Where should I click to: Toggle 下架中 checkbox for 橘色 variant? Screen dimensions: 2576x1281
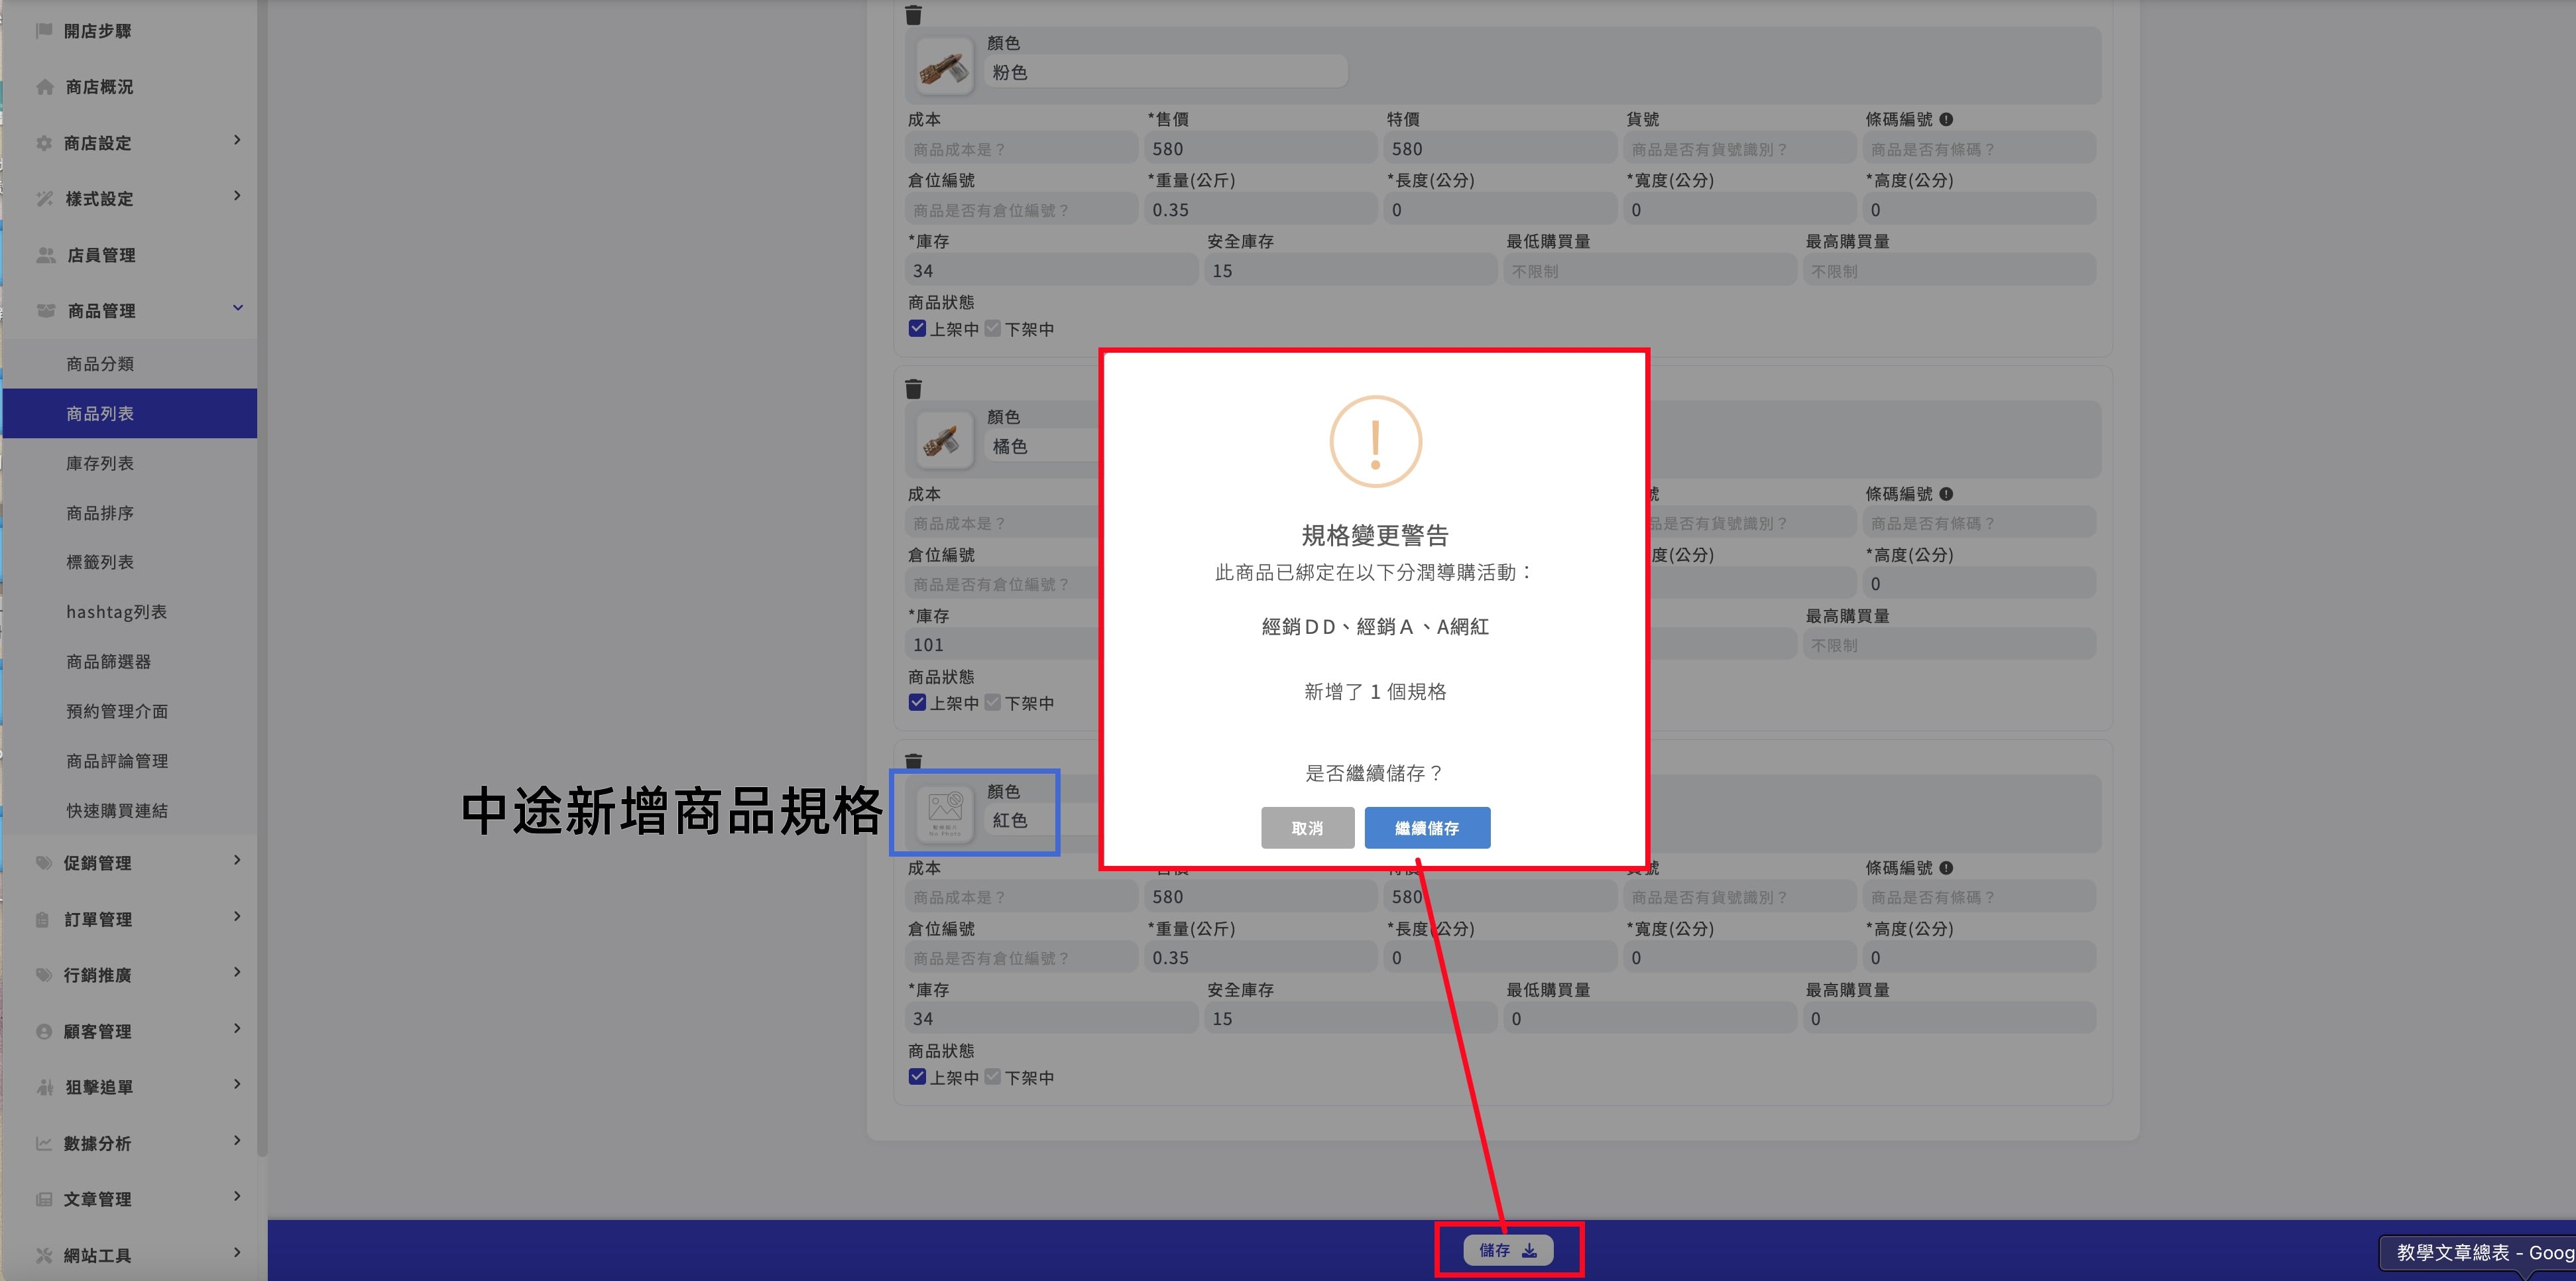pos(992,702)
